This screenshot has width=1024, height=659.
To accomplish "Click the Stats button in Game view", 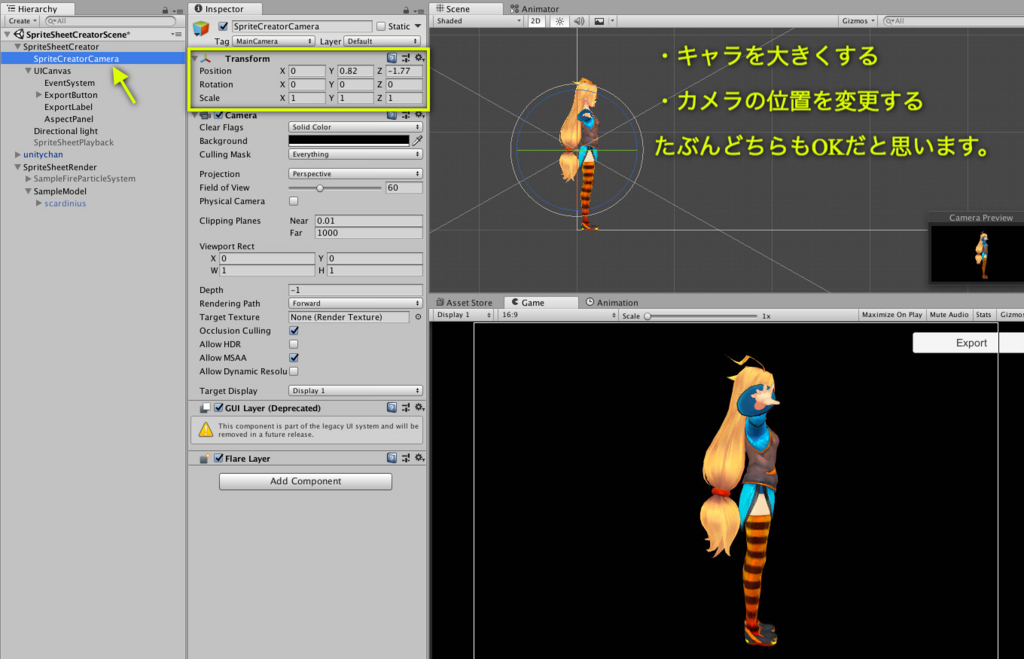I will 984,315.
